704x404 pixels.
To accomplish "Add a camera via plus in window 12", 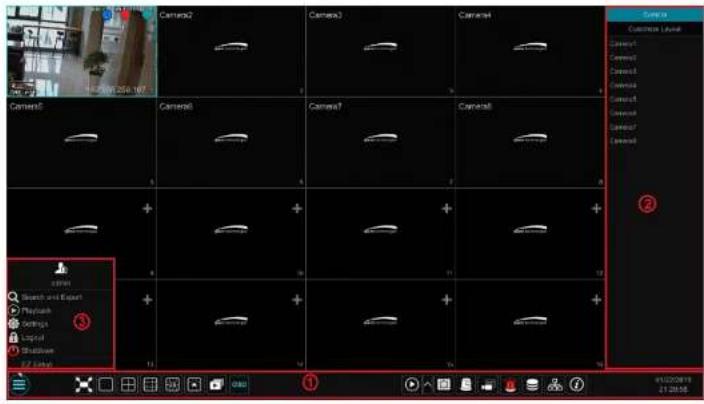I will [596, 208].
